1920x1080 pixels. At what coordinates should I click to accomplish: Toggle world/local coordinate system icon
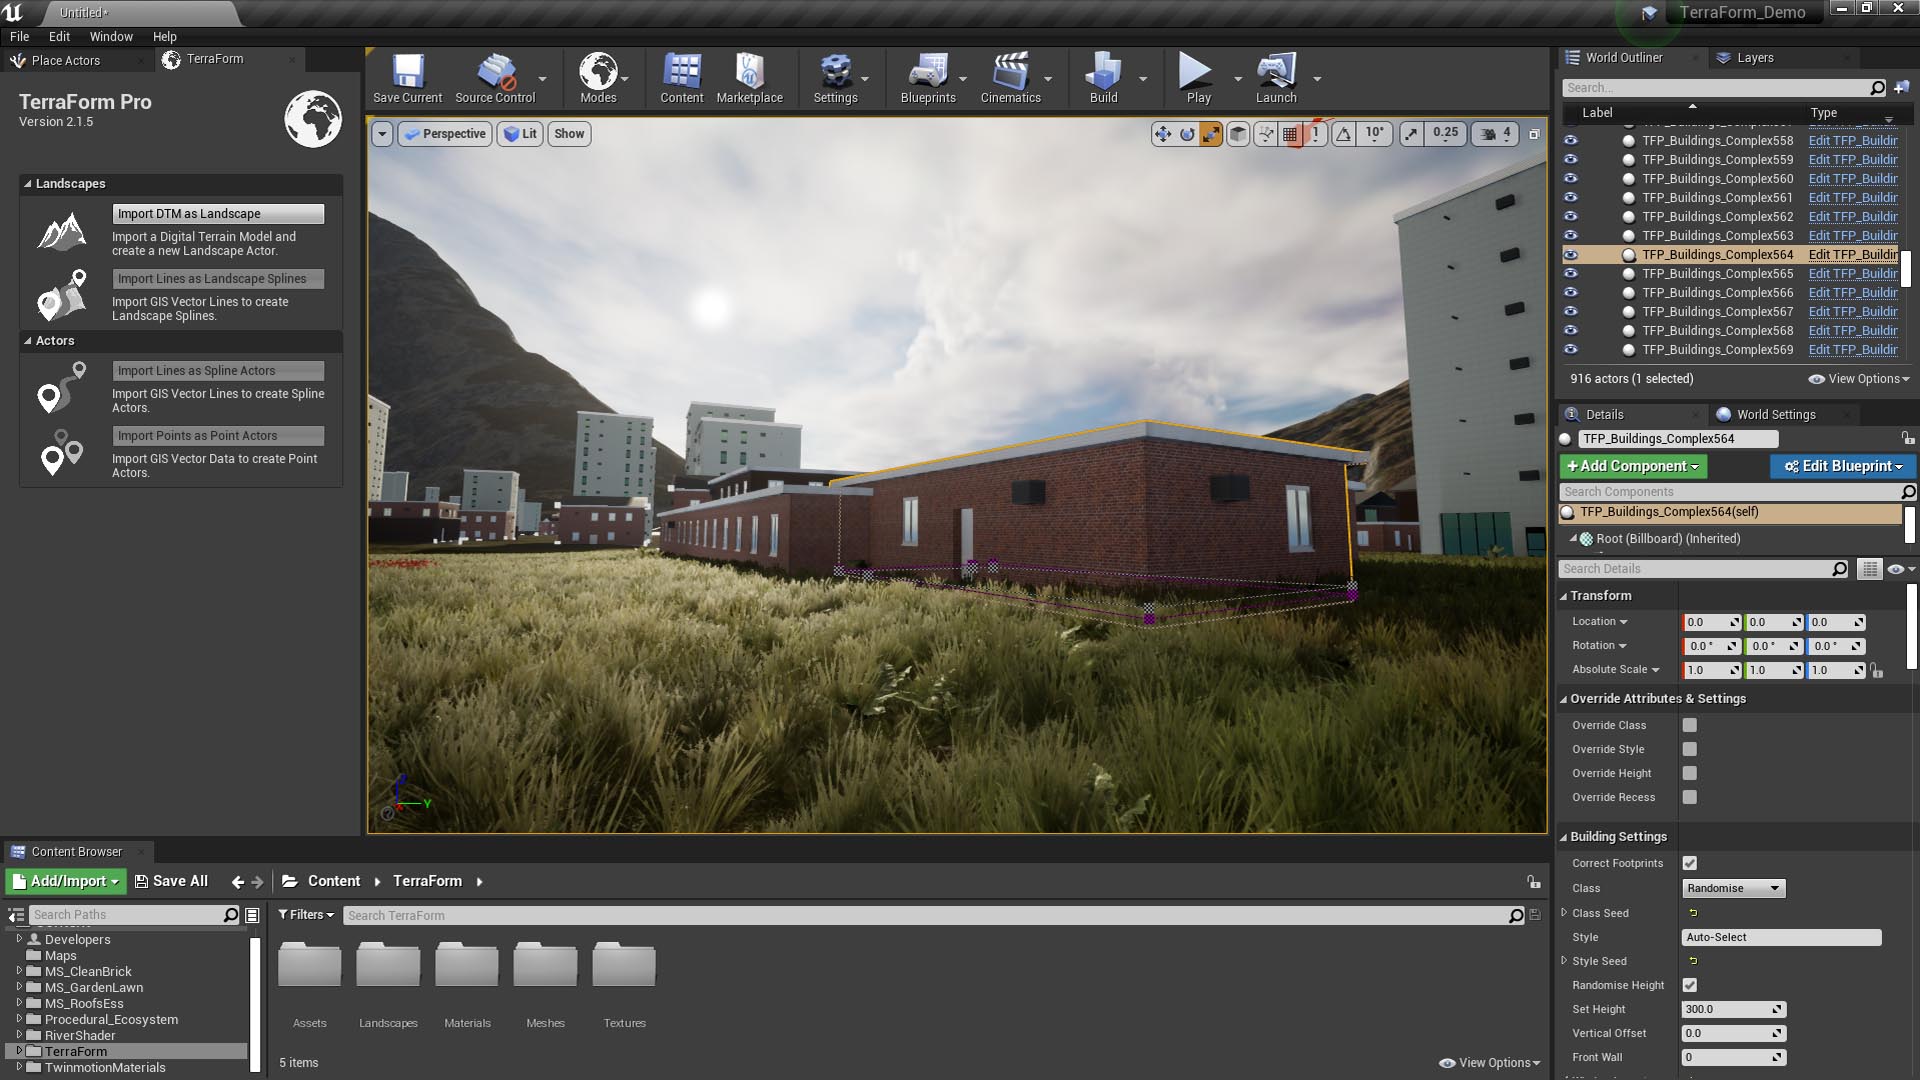tap(1238, 134)
